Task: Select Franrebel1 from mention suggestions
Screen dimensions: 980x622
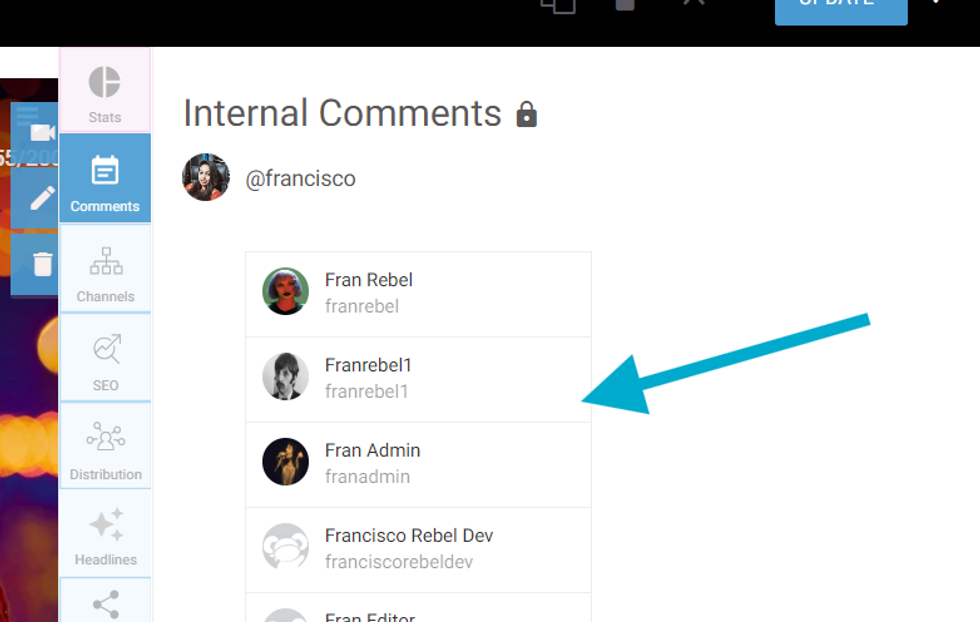Action: [x=418, y=379]
